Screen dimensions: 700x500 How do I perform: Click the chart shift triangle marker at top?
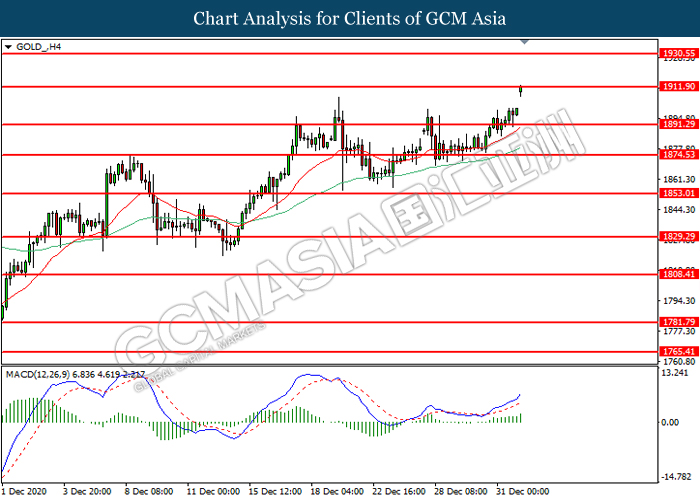tap(525, 42)
